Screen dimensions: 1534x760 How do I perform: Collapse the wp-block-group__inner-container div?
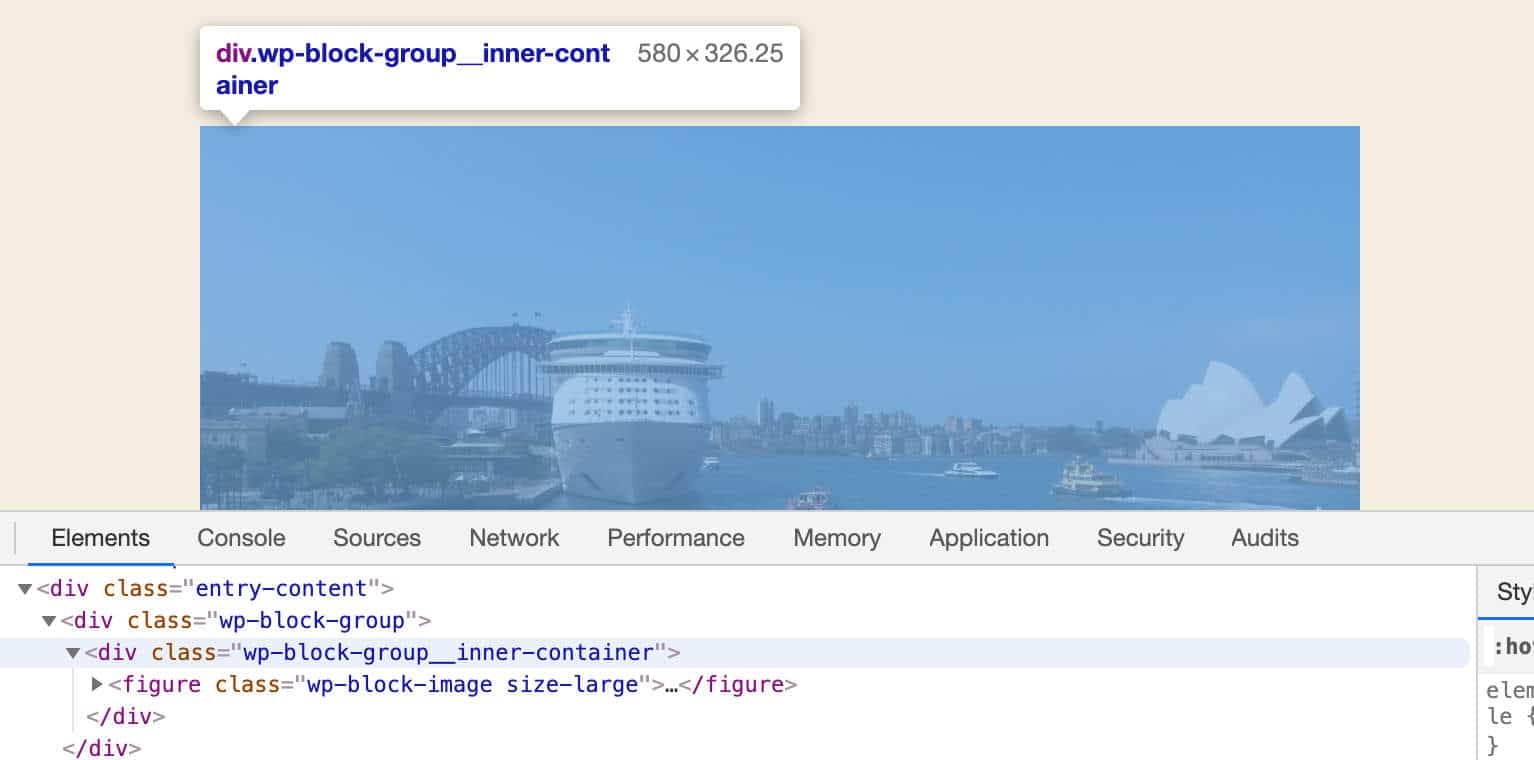71,652
